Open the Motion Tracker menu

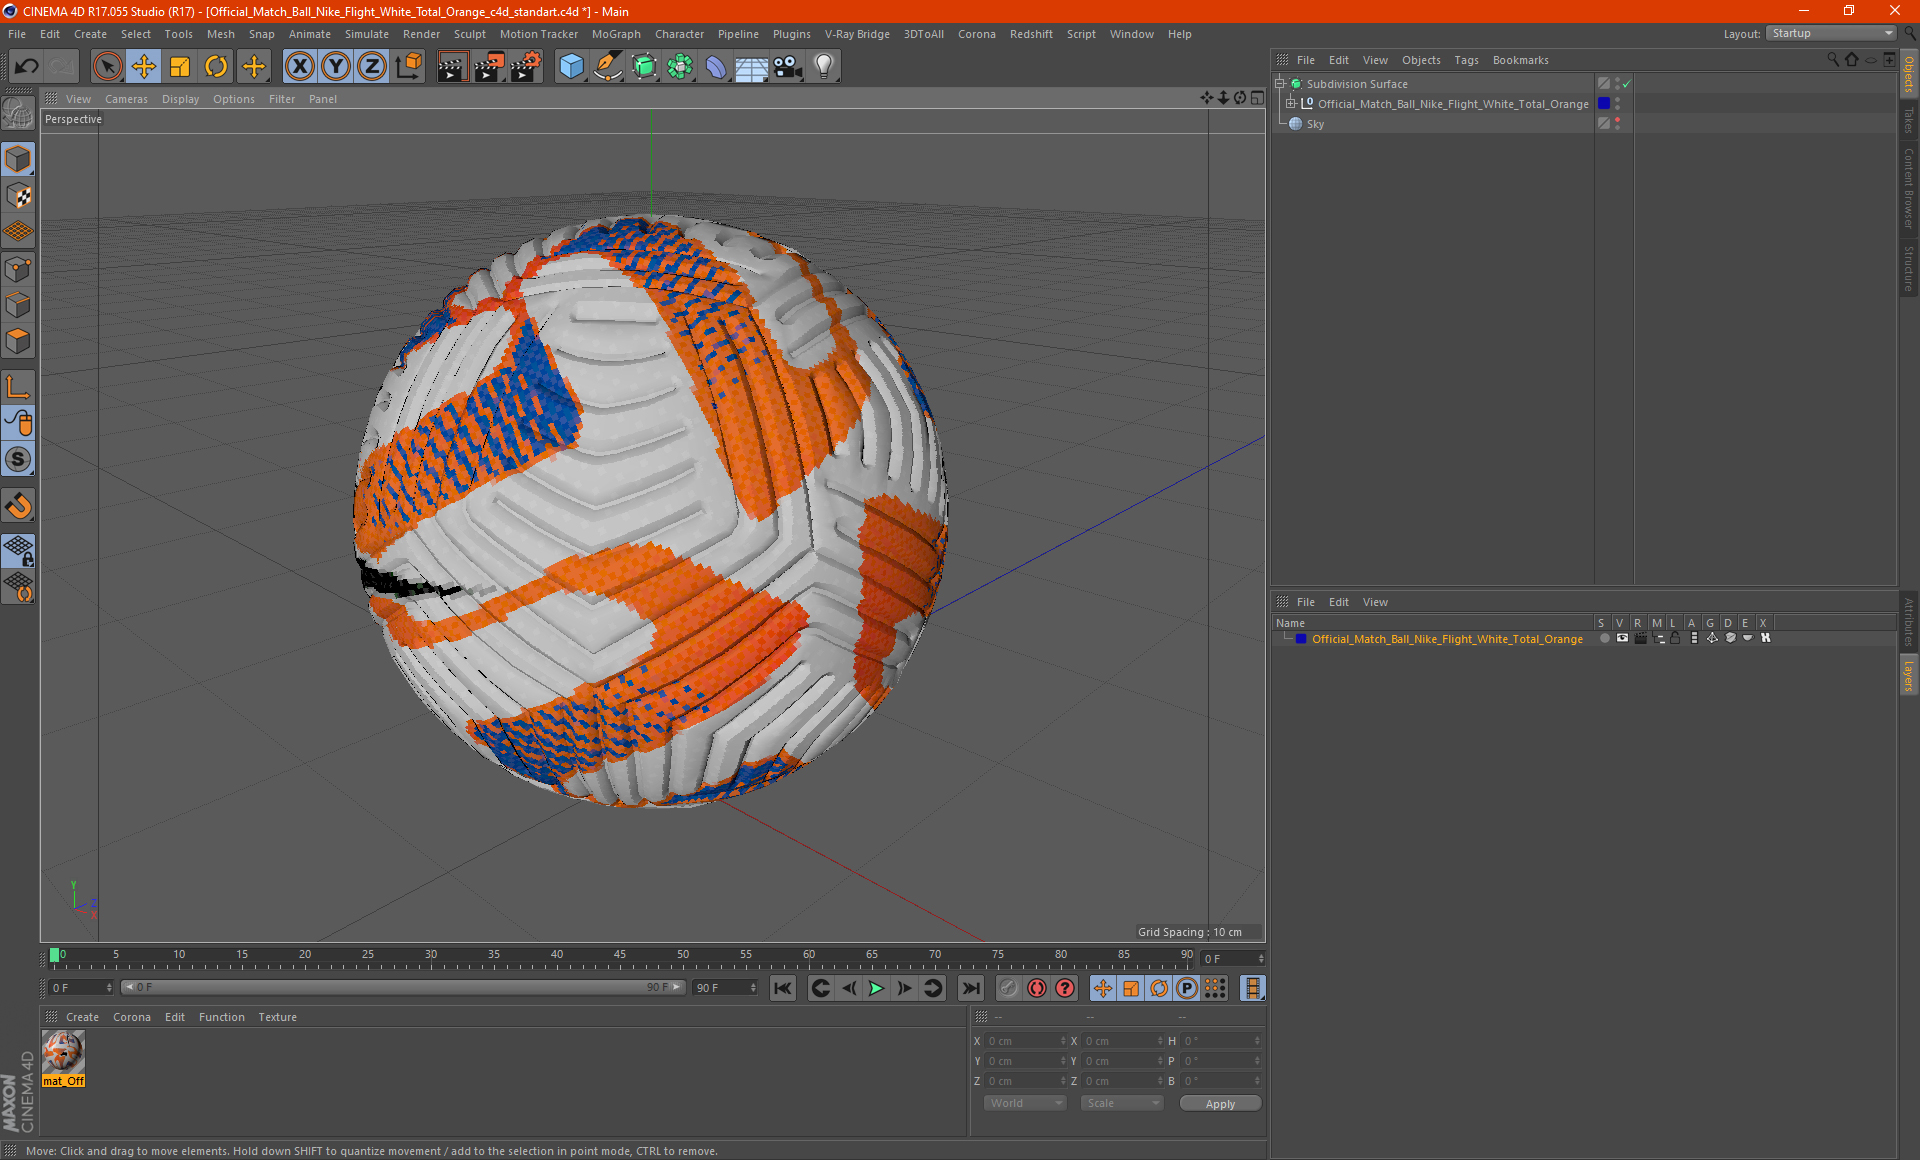pos(539,34)
